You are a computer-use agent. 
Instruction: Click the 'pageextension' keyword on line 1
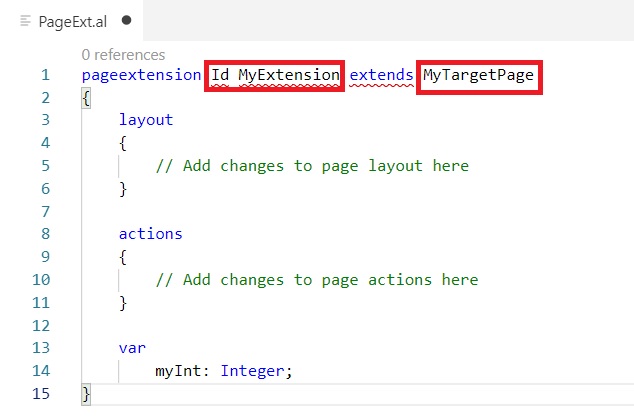click(x=141, y=75)
